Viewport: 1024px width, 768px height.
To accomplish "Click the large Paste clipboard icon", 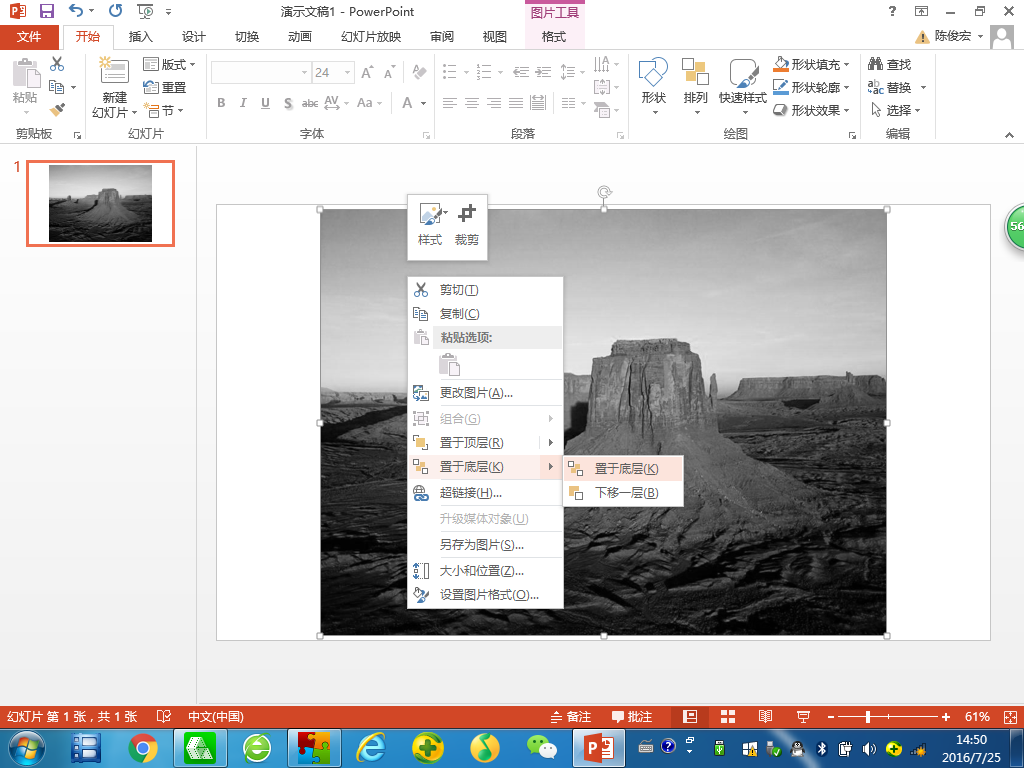I will click(x=25, y=73).
